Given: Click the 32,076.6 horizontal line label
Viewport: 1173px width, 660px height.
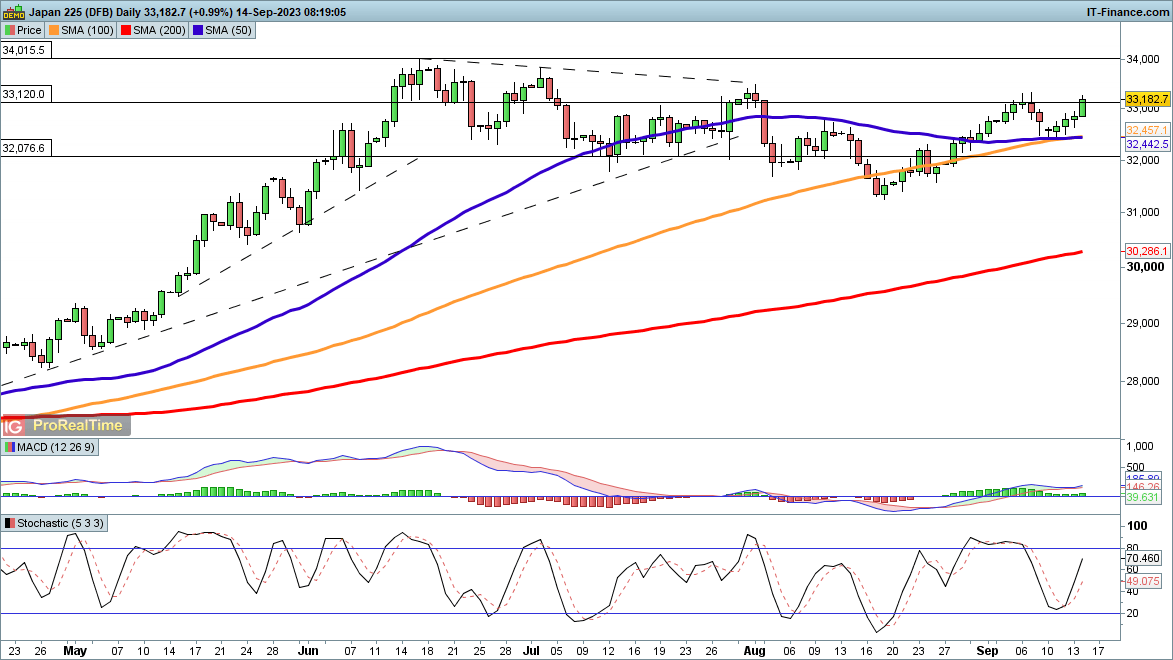Looking at the screenshot, I should [24, 148].
